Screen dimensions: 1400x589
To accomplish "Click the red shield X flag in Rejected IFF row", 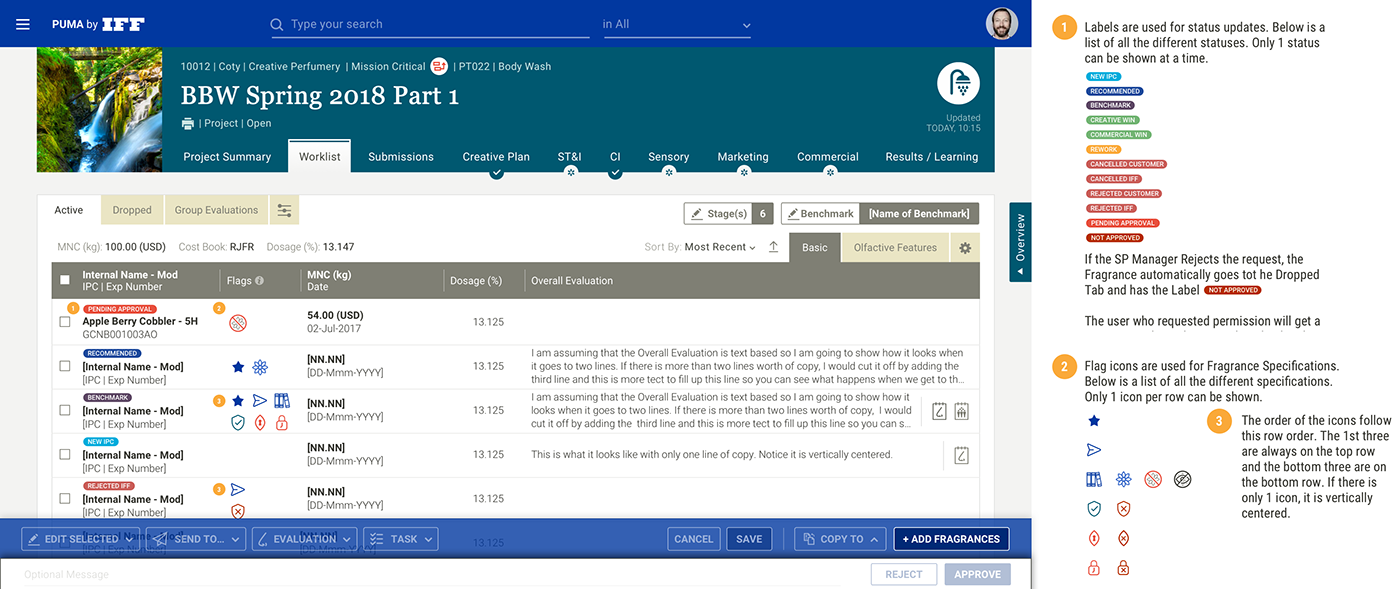I will point(238,511).
